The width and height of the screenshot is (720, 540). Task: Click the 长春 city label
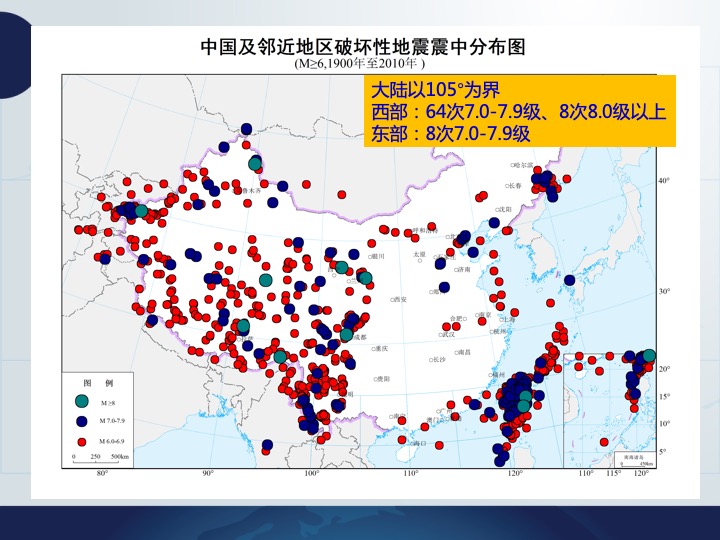click(513, 186)
